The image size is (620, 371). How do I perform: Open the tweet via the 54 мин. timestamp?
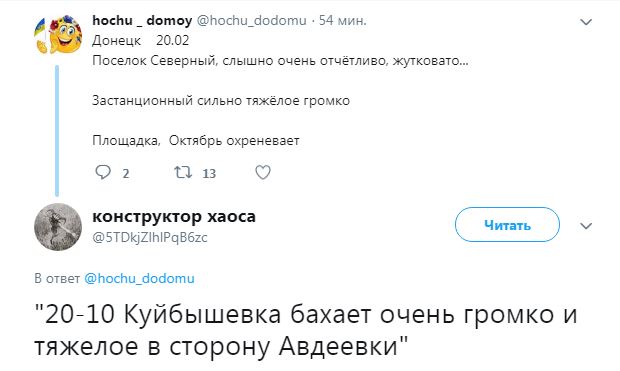(343, 20)
